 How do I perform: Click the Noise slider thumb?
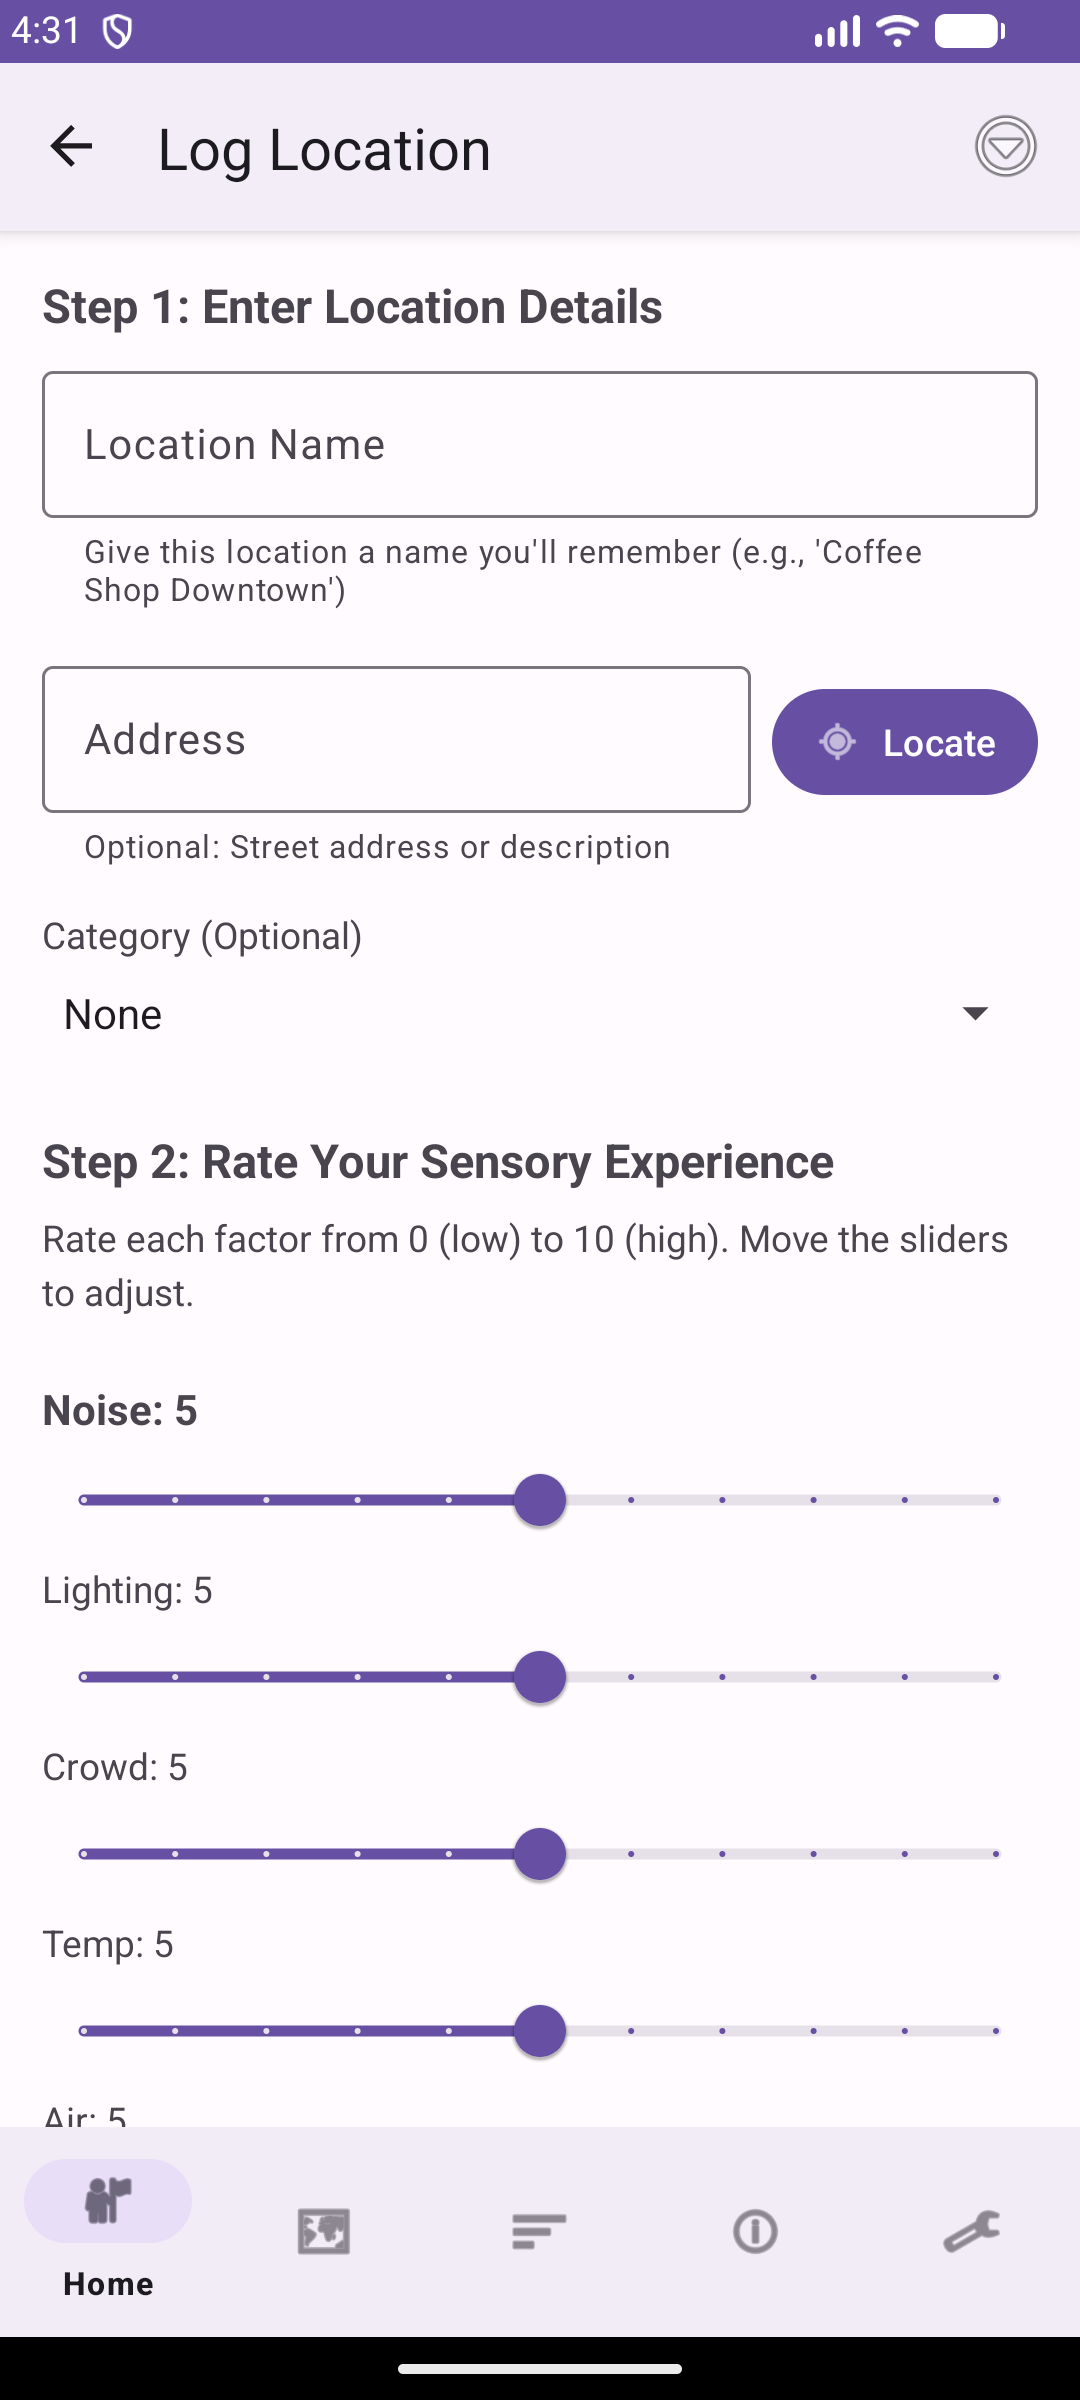[540, 1500]
